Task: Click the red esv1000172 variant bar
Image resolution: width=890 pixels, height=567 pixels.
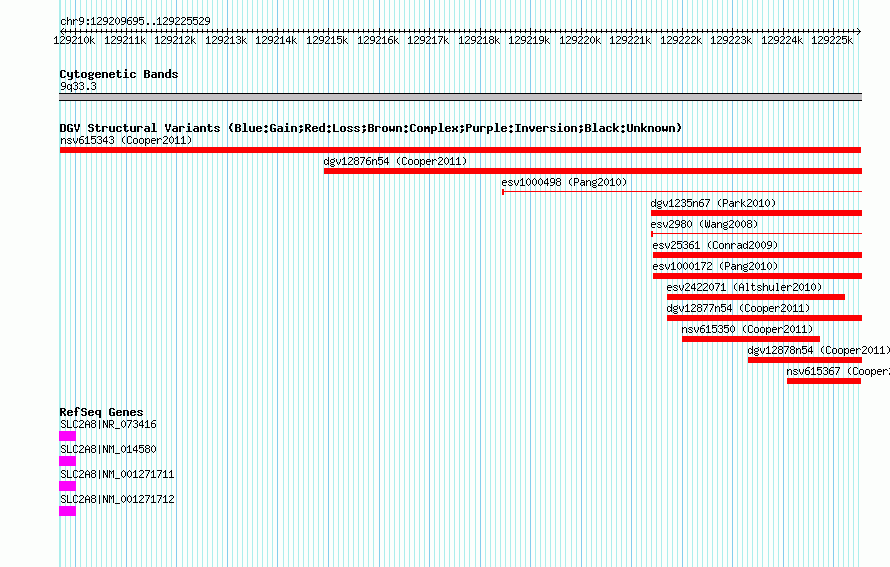Action: [757, 276]
